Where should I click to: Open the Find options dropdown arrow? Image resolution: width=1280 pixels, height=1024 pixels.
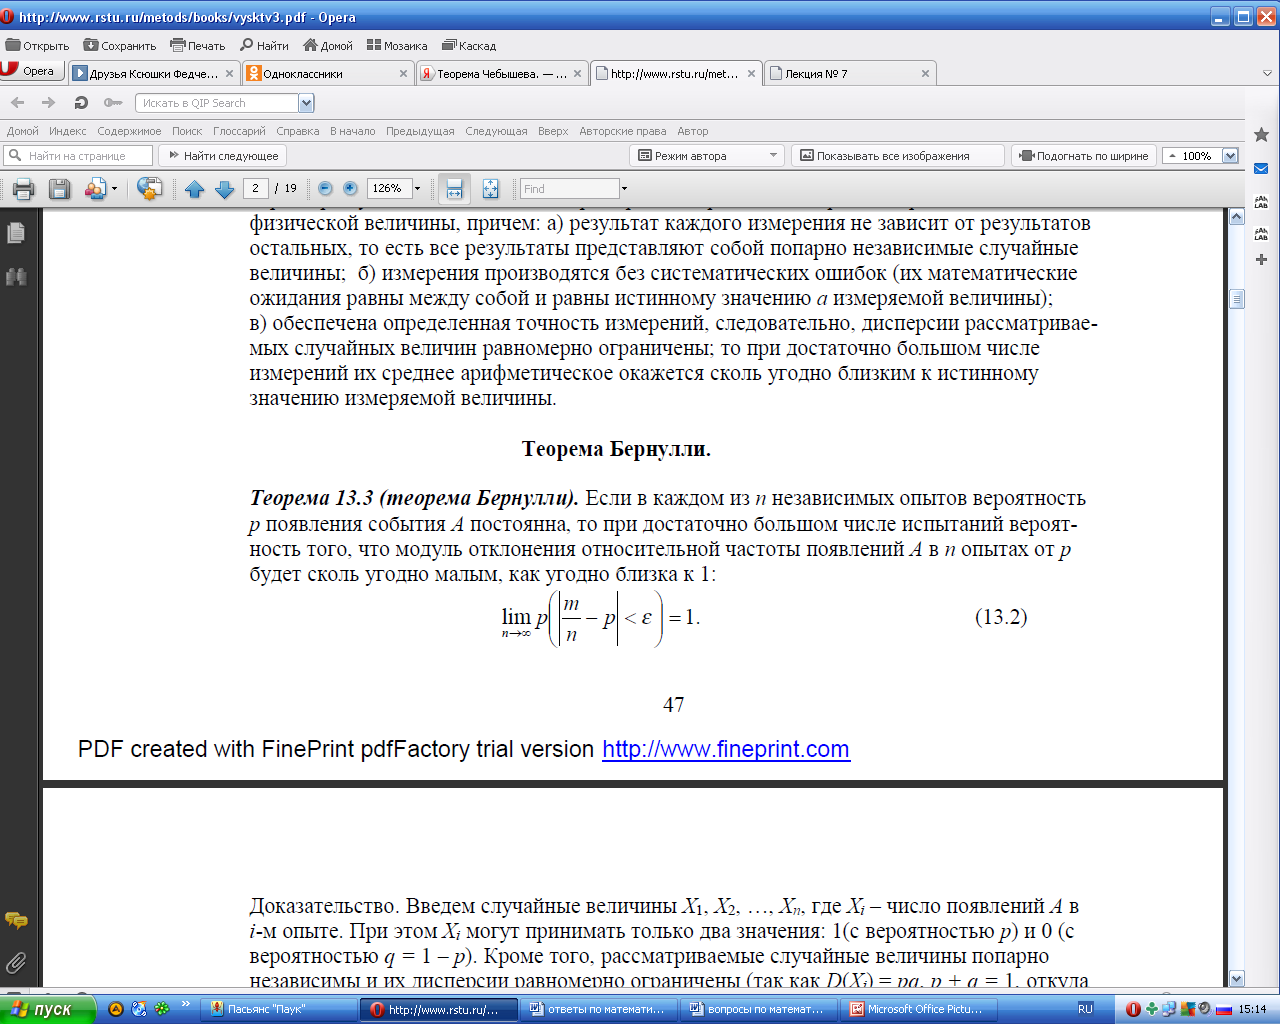click(625, 189)
